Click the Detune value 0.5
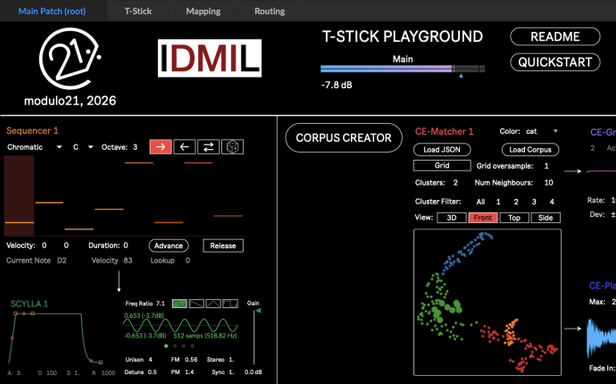The width and height of the screenshot is (616, 384). (x=152, y=372)
